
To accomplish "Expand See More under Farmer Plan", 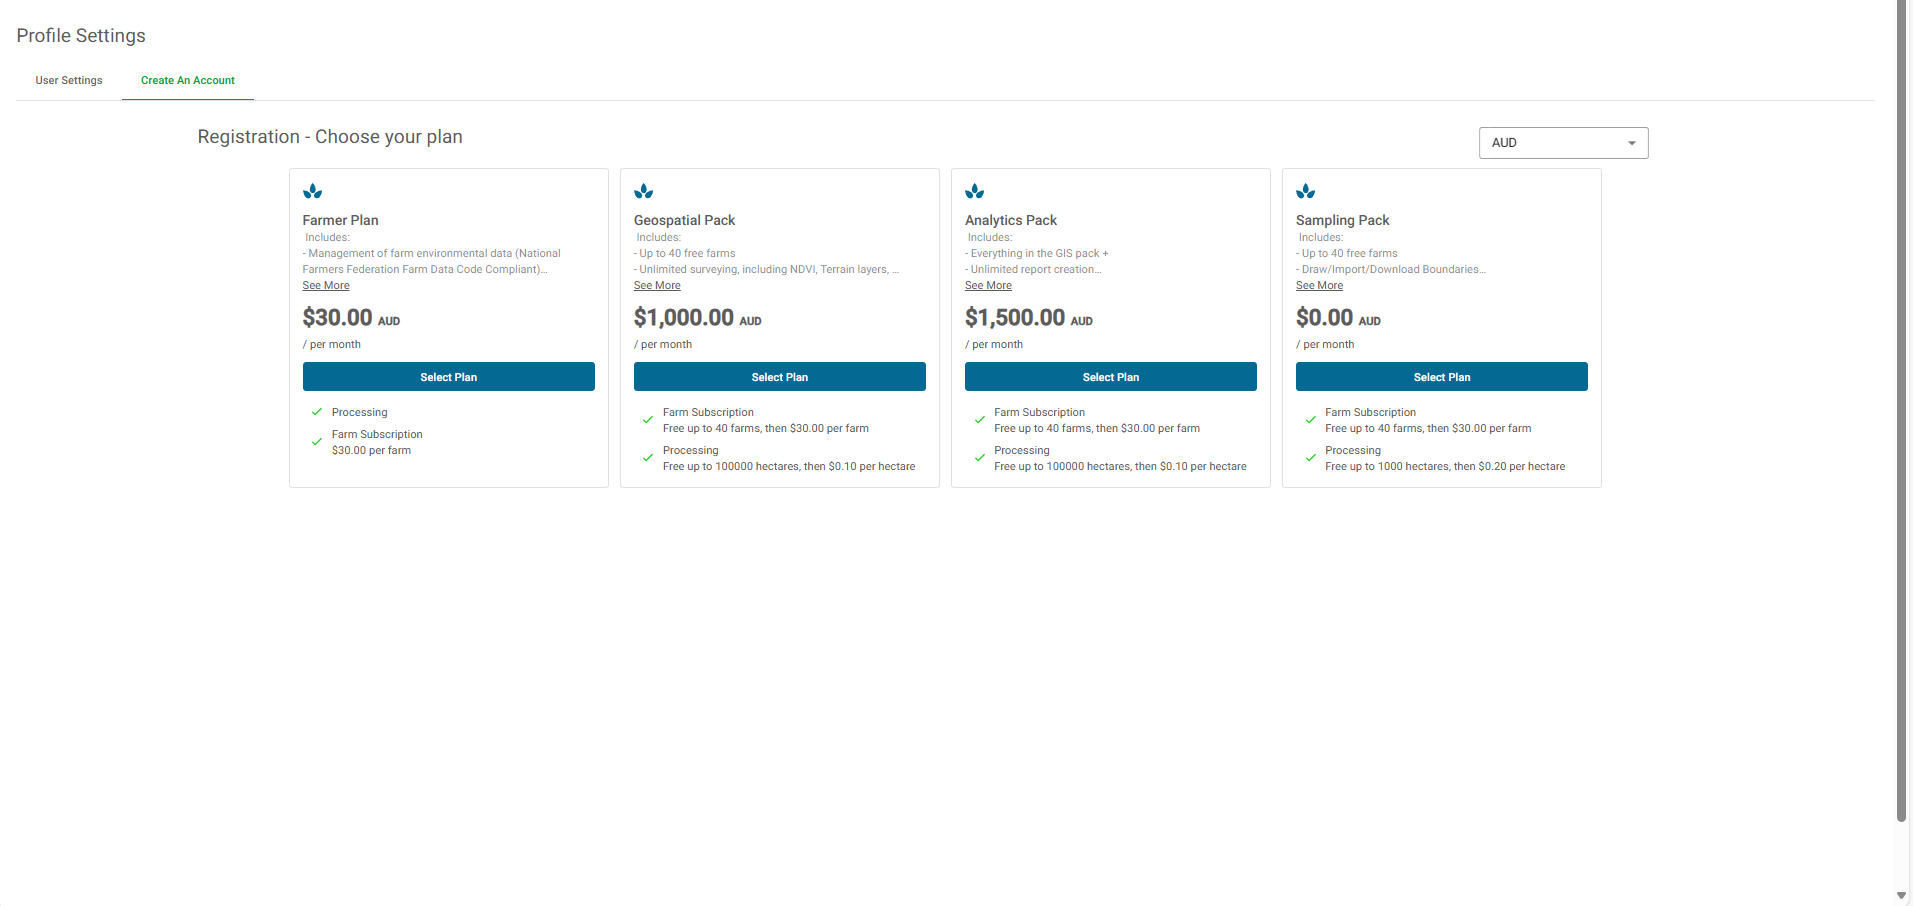I will pos(326,286).
